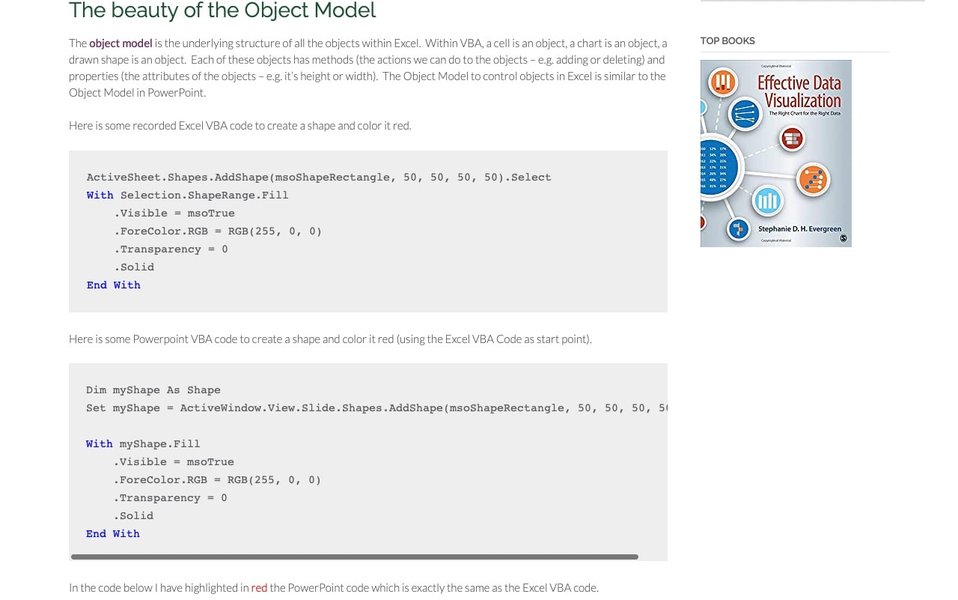The height and width of the screenshot is (600, 958).
Task: Click the blue slope chart icon near cover top
Action: [745, 114]
